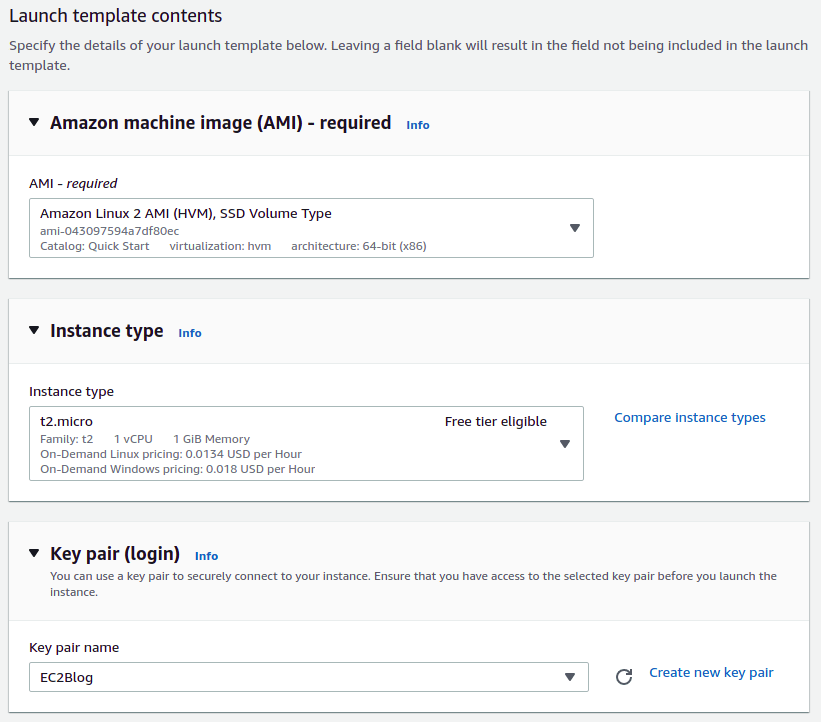Collapse the Instance type section triangle

[x=34, y=331]
